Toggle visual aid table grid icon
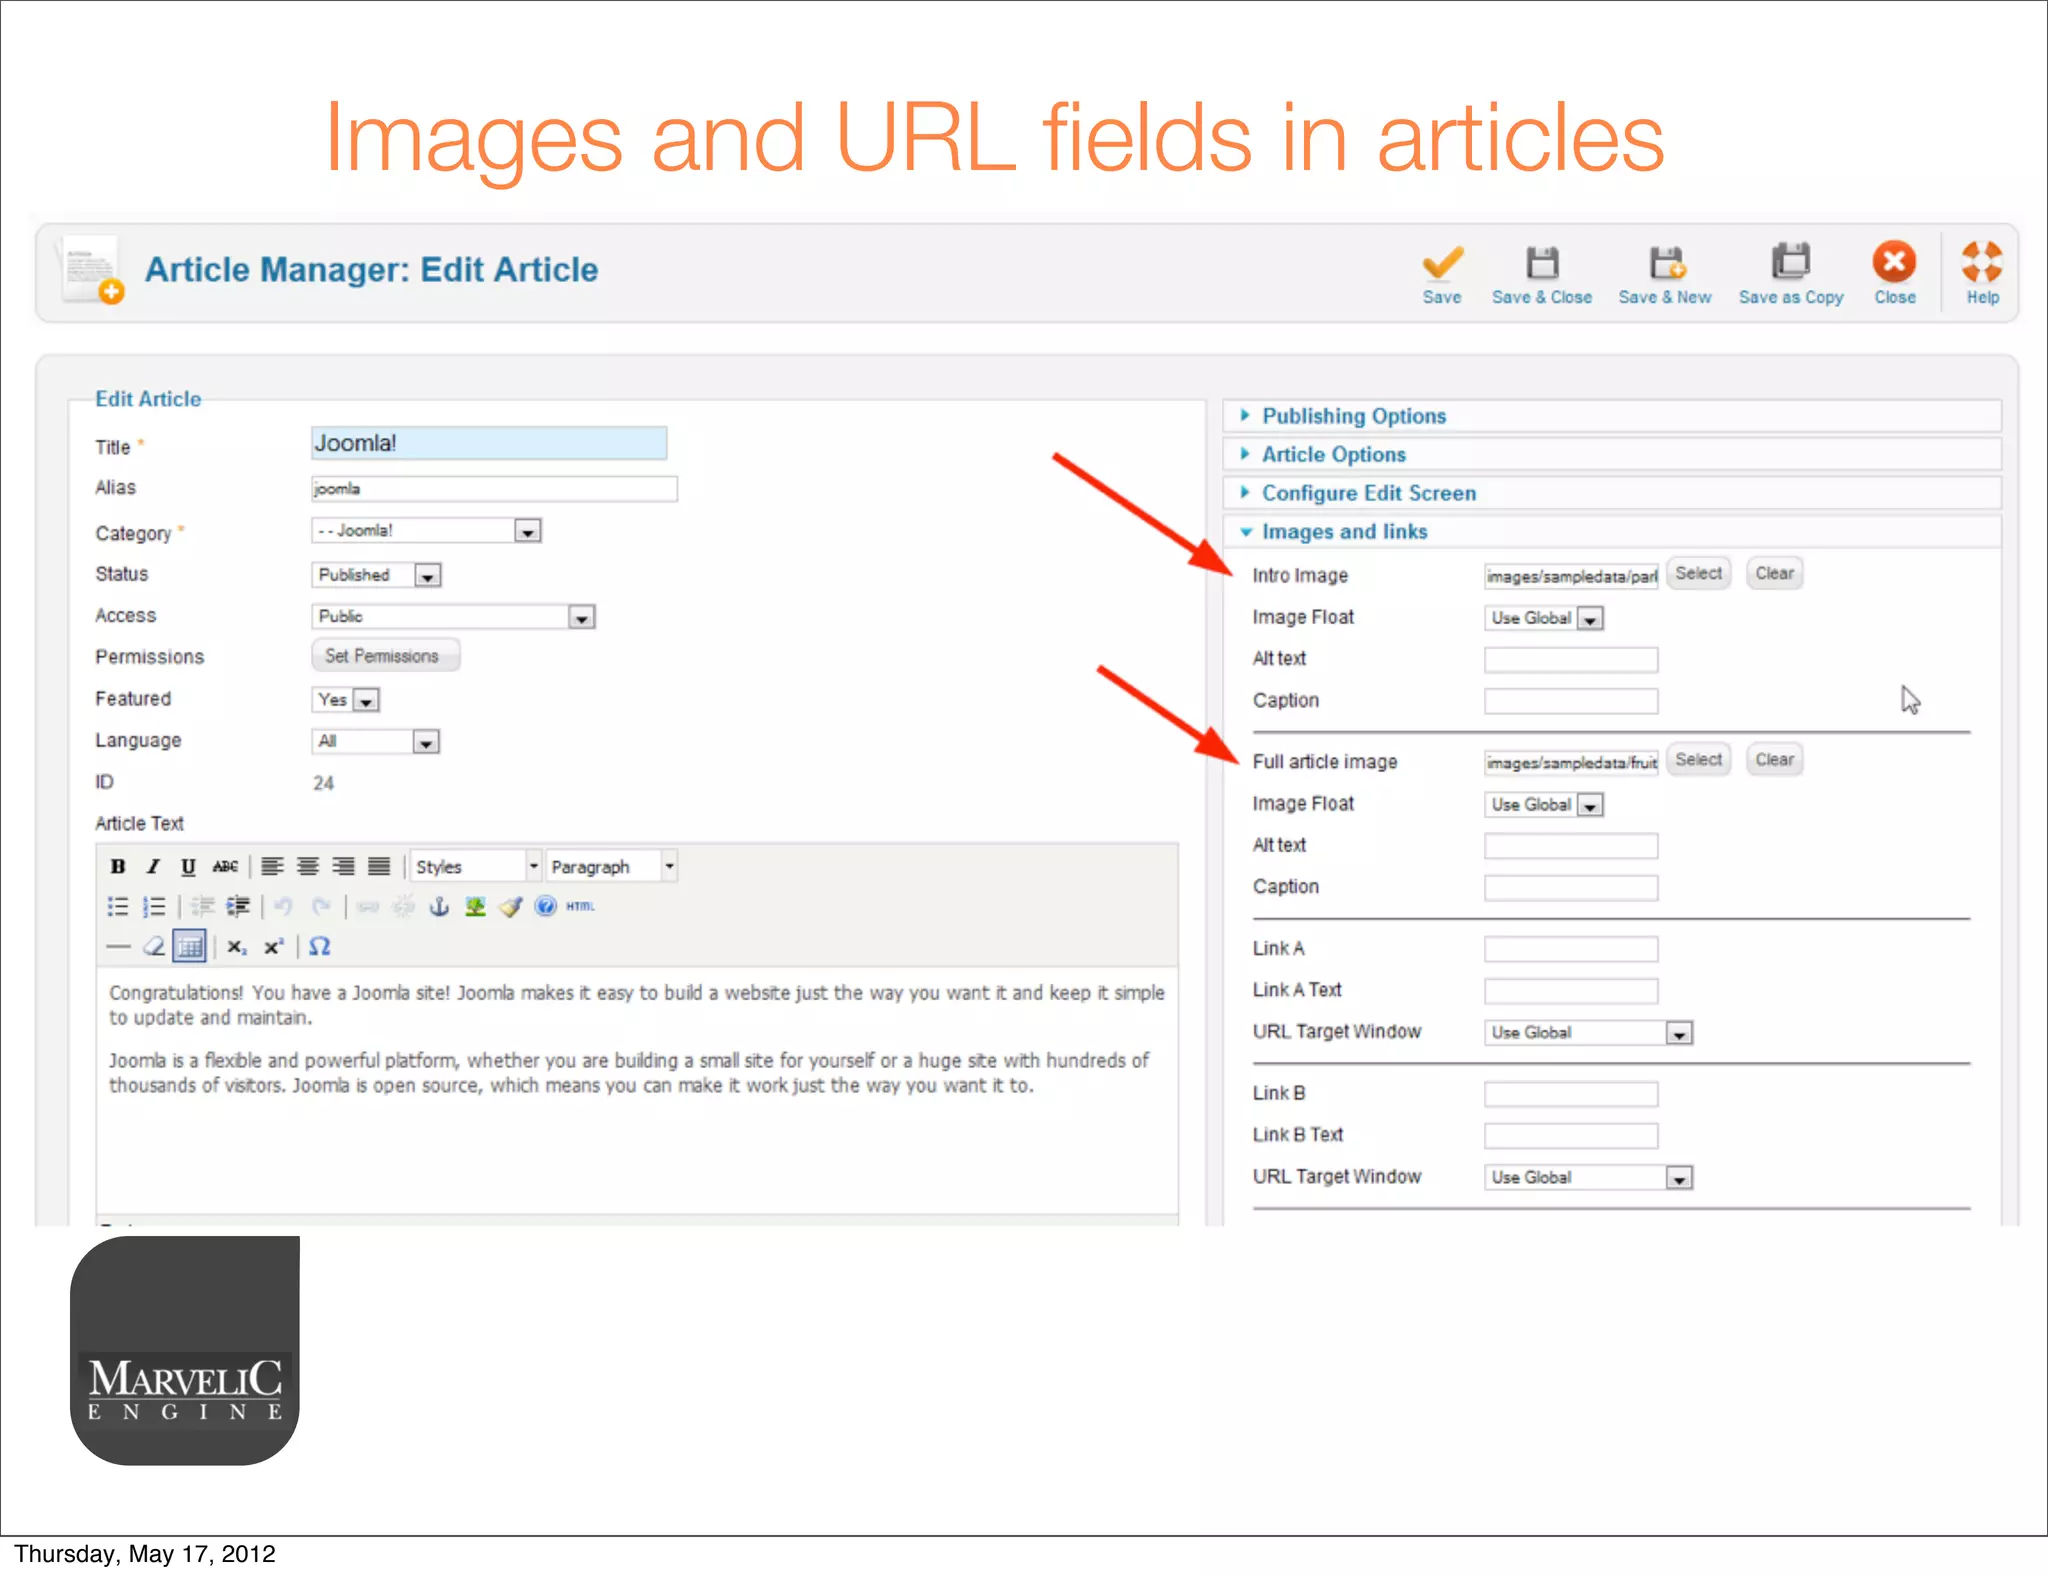The height and width of the screenshot is (1576, 2048). tap(189, 946)
